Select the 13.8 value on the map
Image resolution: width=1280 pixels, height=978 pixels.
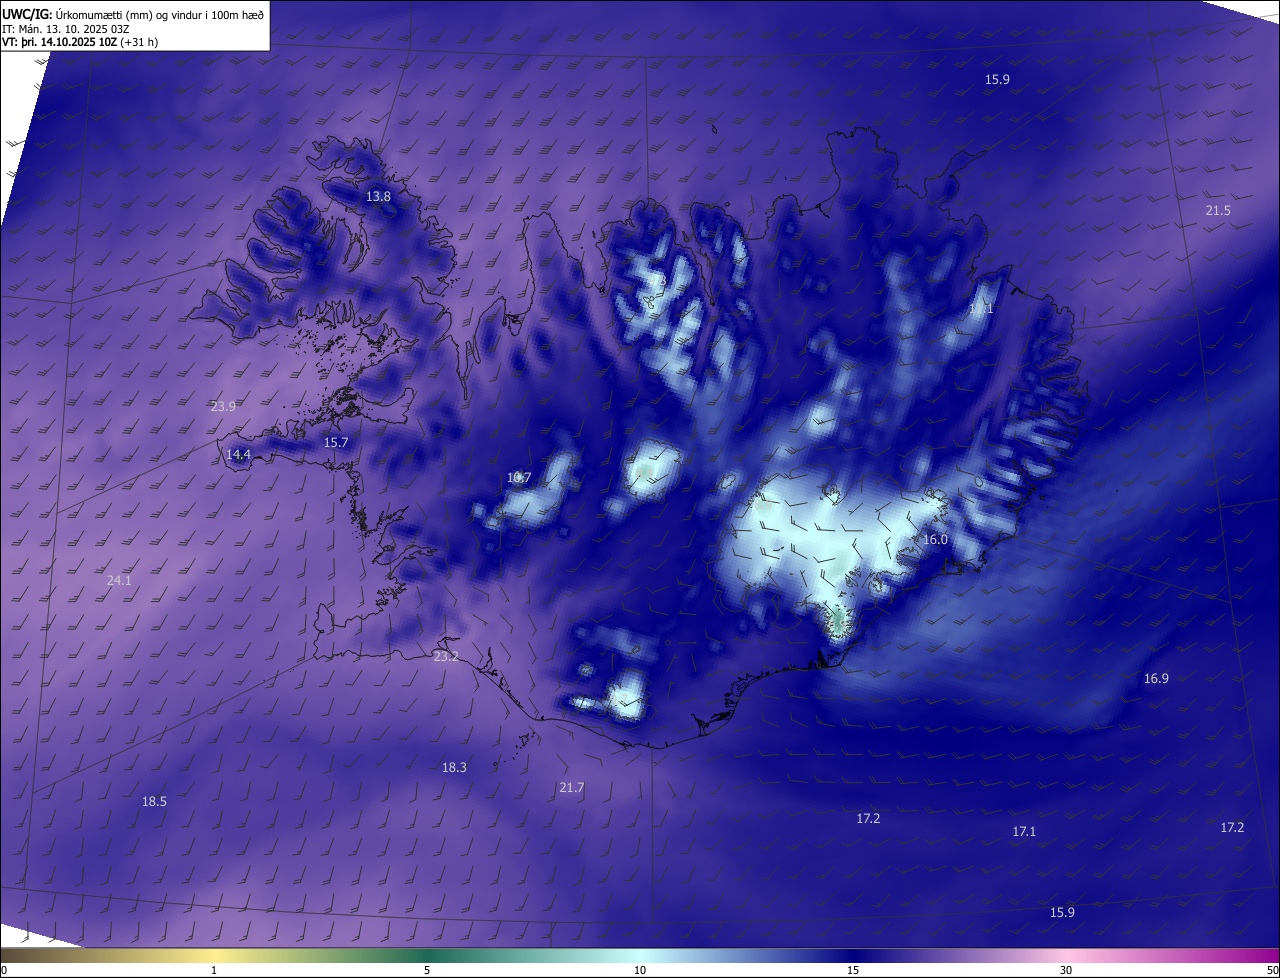378,197
